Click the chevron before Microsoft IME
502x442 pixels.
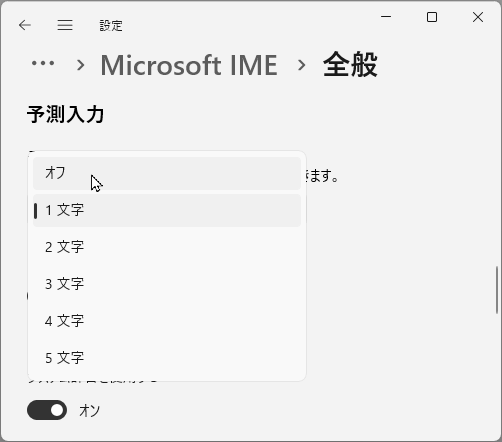(x=80, y=65)
